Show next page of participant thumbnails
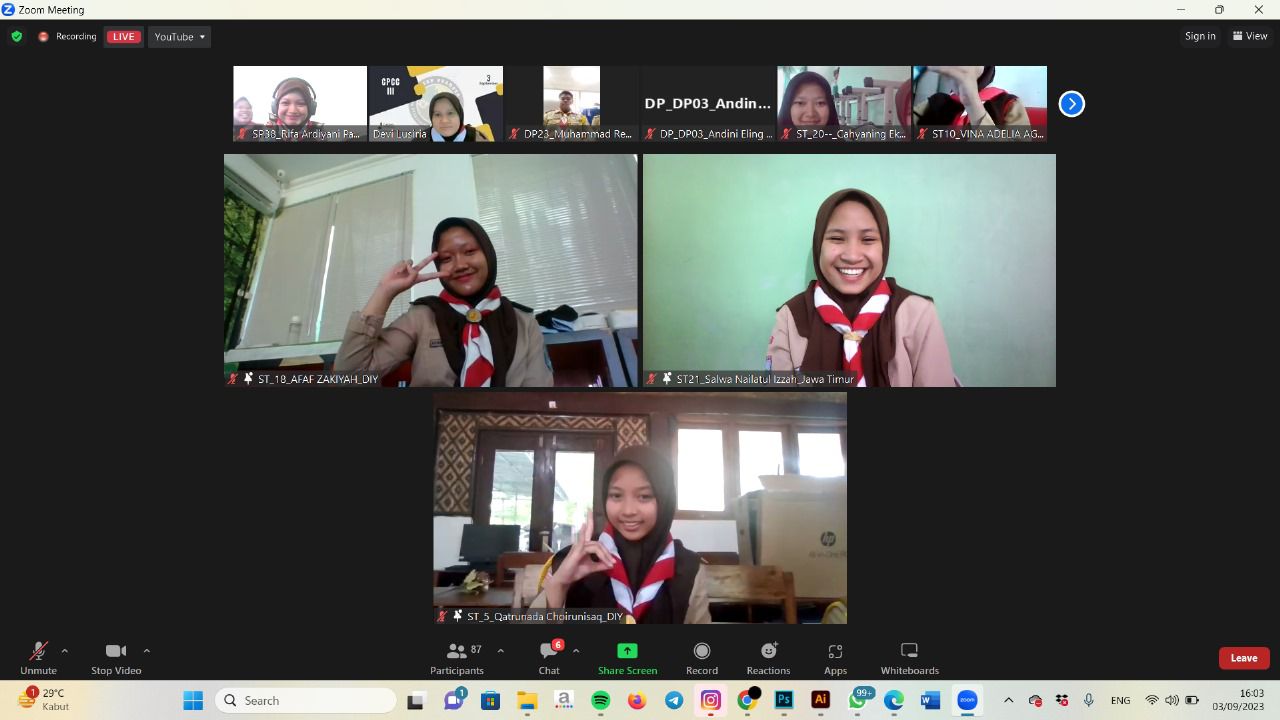Screen dimensions: 1280x720 1071,104
